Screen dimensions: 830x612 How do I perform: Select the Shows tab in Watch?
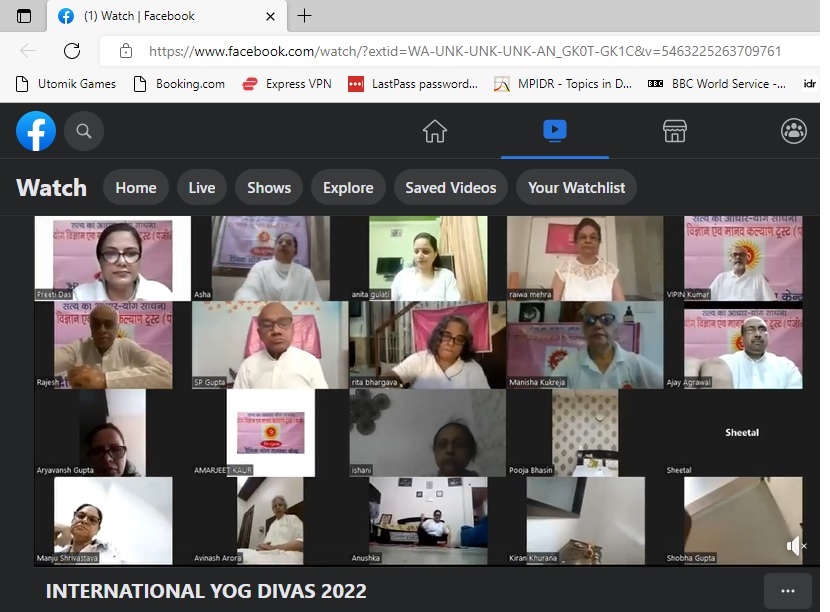[269, 187]
